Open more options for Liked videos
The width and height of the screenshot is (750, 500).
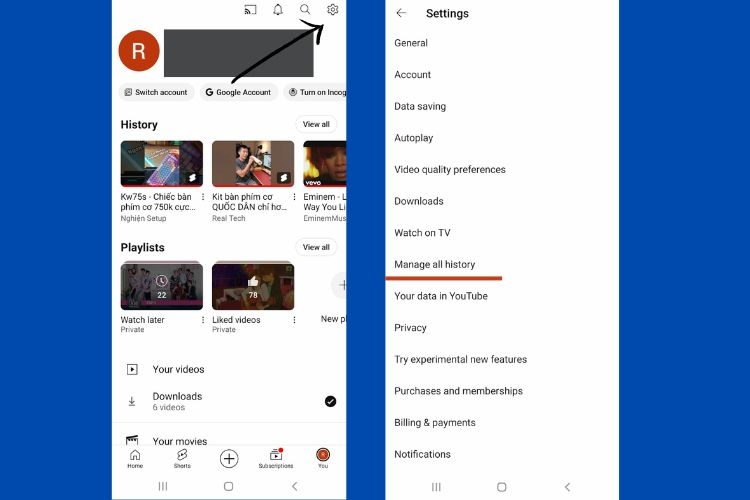294,320
